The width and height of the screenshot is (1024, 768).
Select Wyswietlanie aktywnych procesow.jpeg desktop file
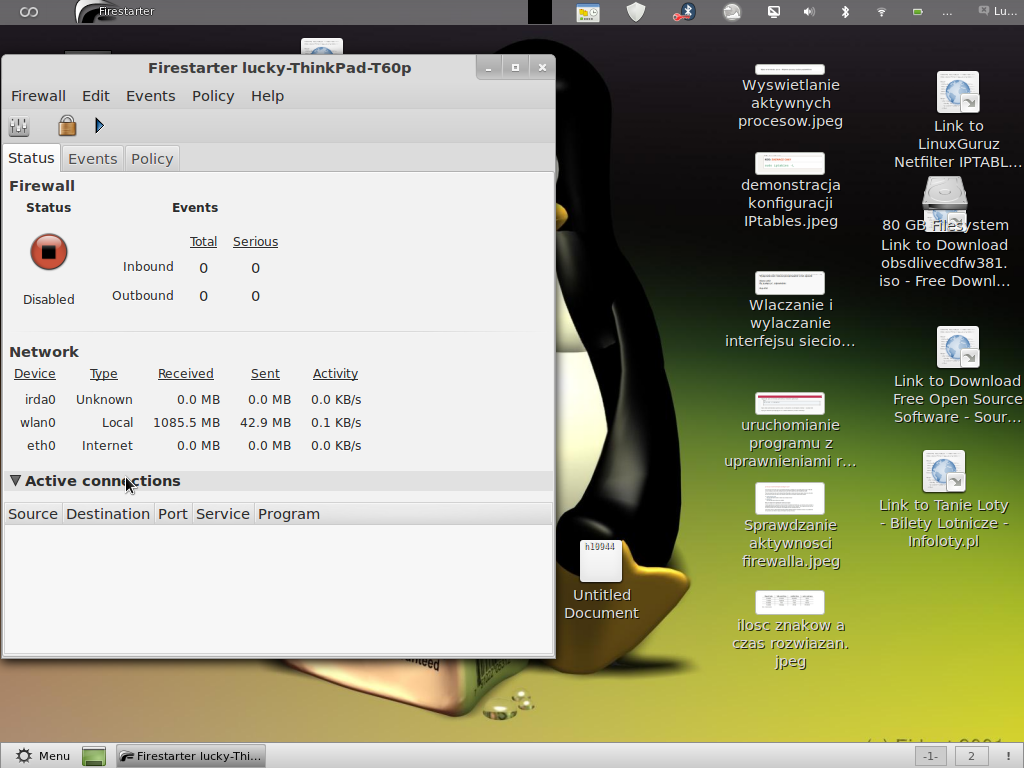click(x=790, y=97)
